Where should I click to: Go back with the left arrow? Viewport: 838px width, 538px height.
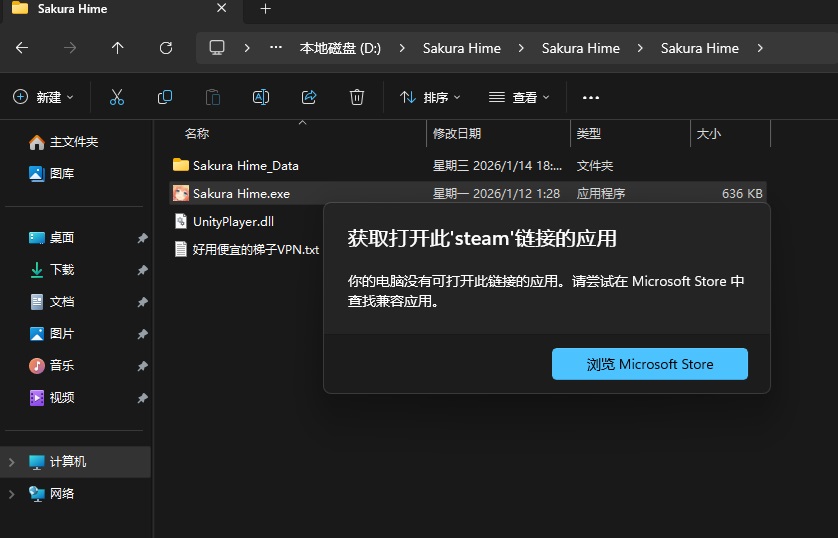(x=22, y=48)
